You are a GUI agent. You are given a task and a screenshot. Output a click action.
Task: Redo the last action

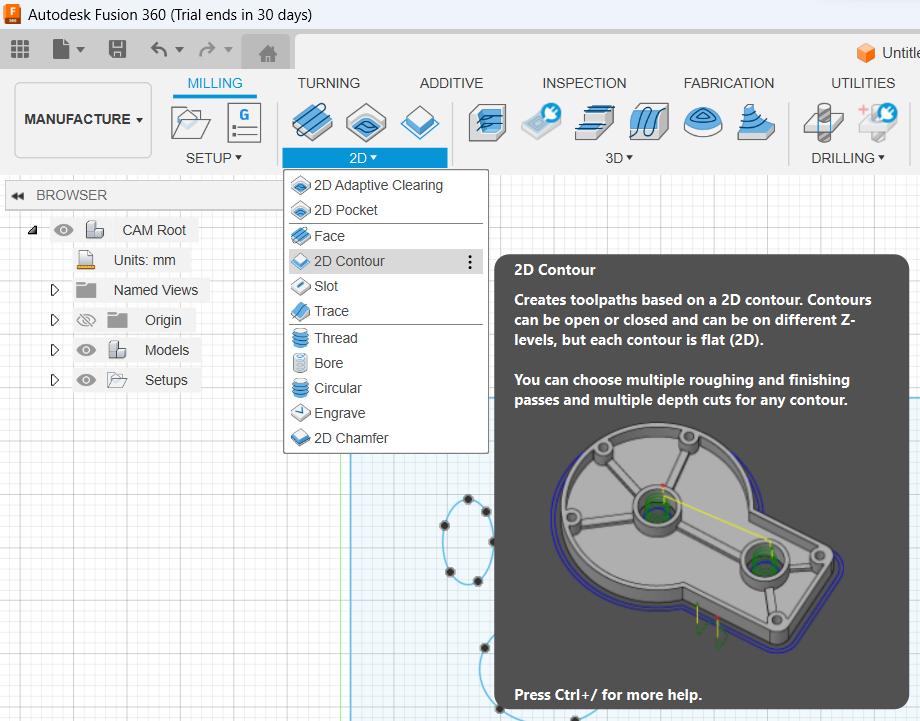pyautogui.click(x=207, y=49)
